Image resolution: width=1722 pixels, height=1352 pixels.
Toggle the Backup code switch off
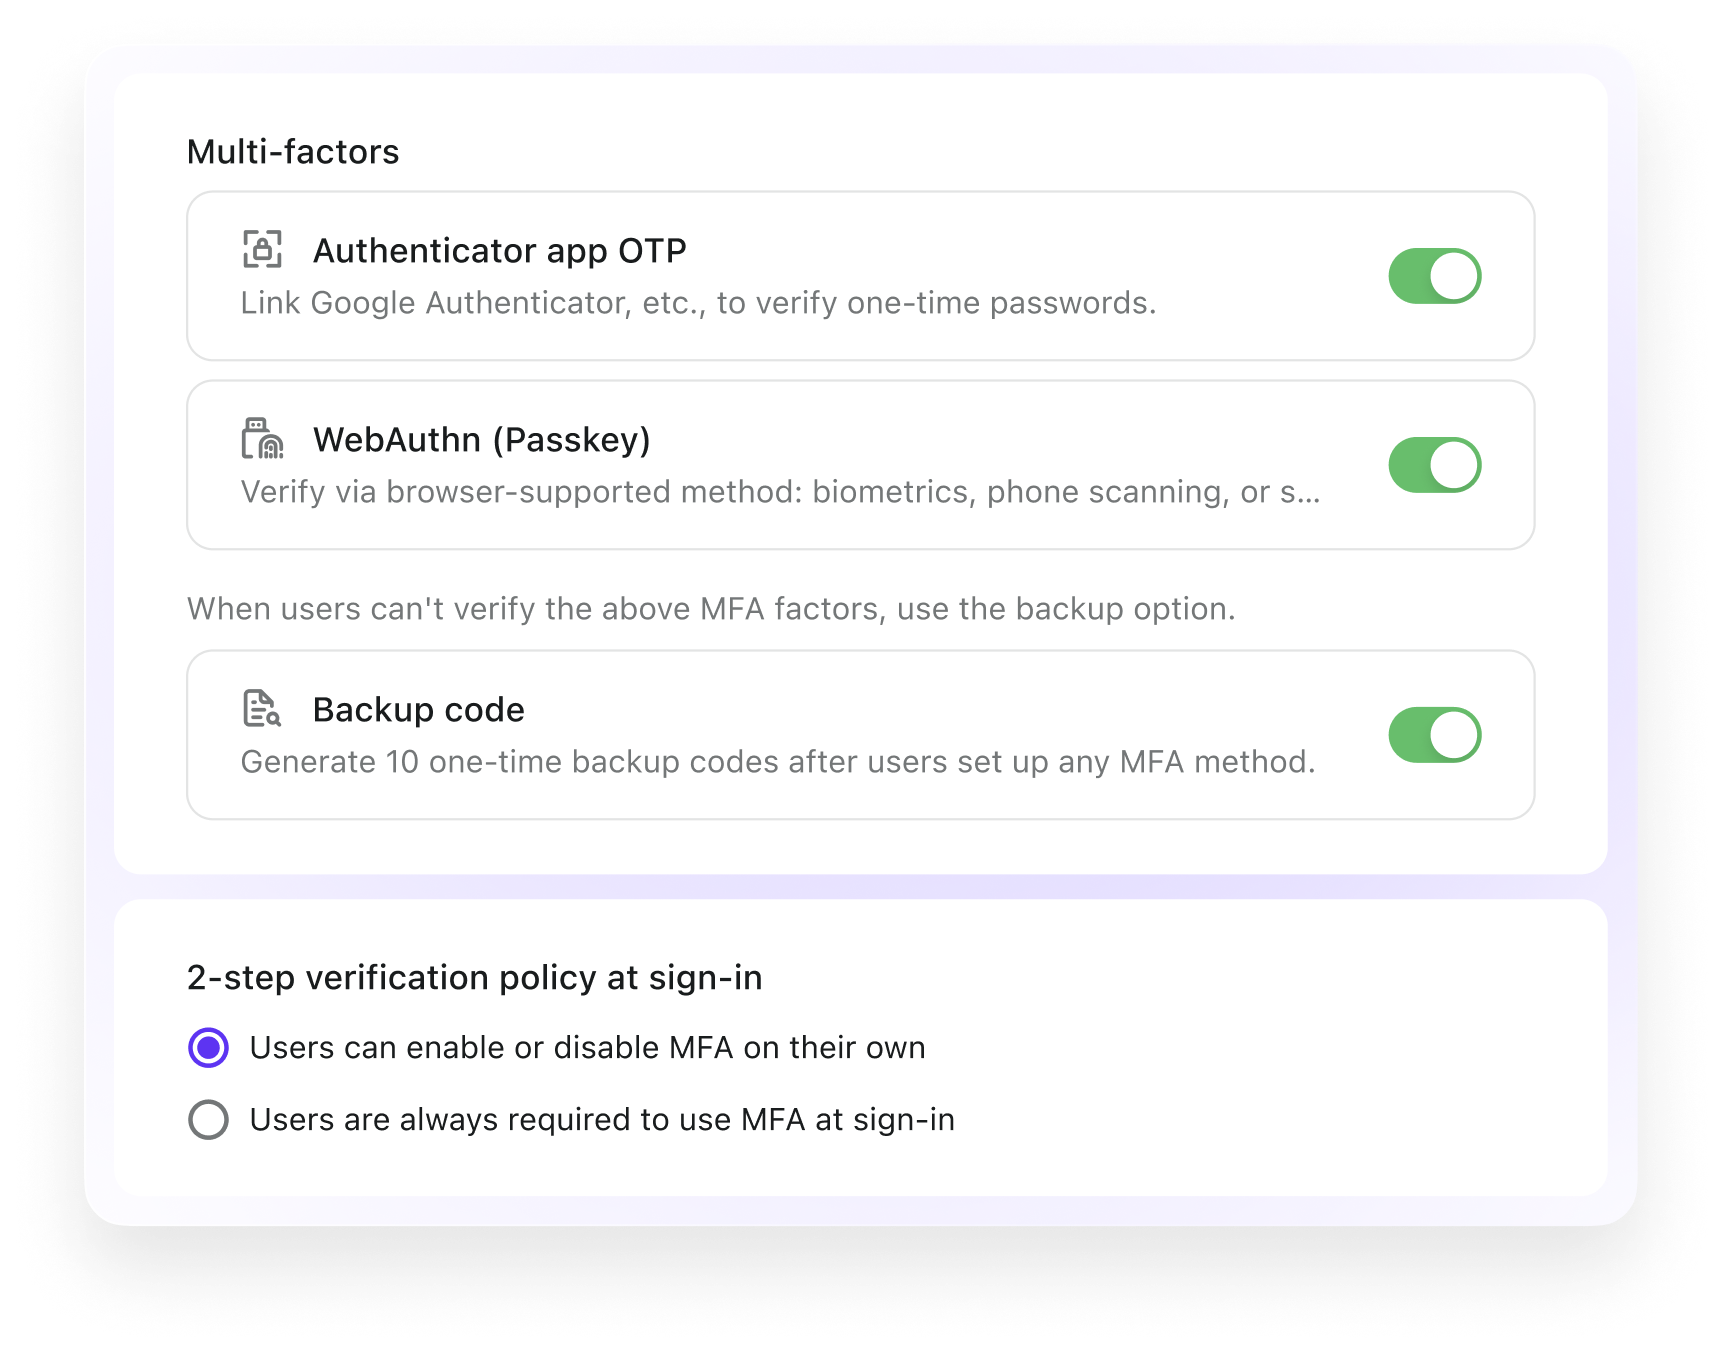[x=1434, y=735]
